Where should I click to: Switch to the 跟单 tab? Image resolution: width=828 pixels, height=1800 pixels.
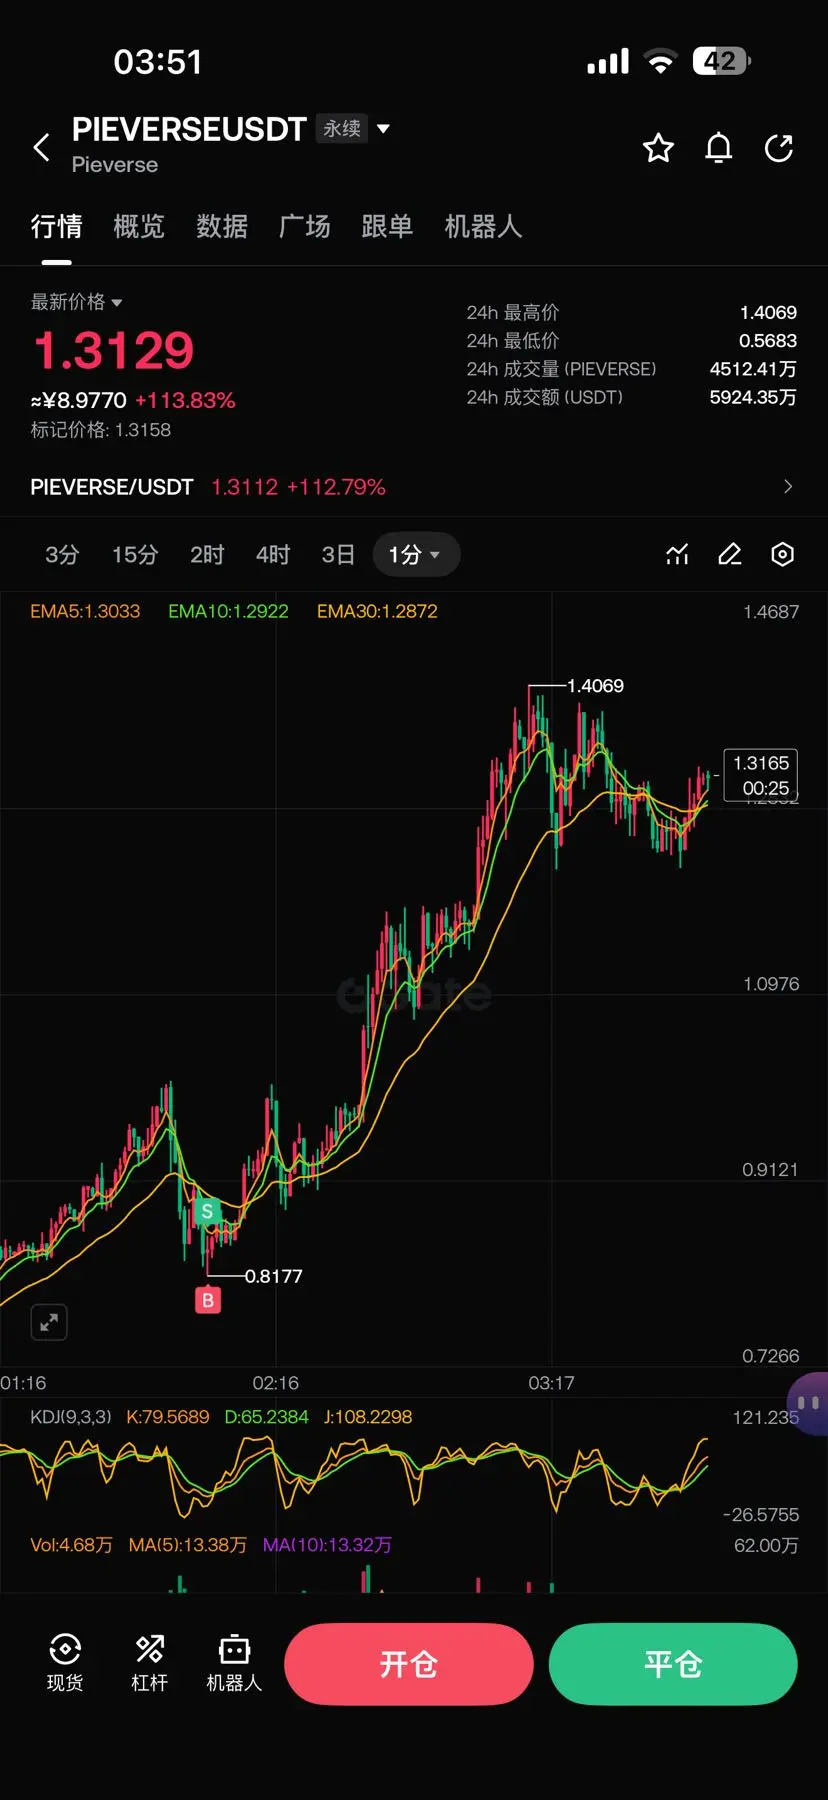[387, 227]
